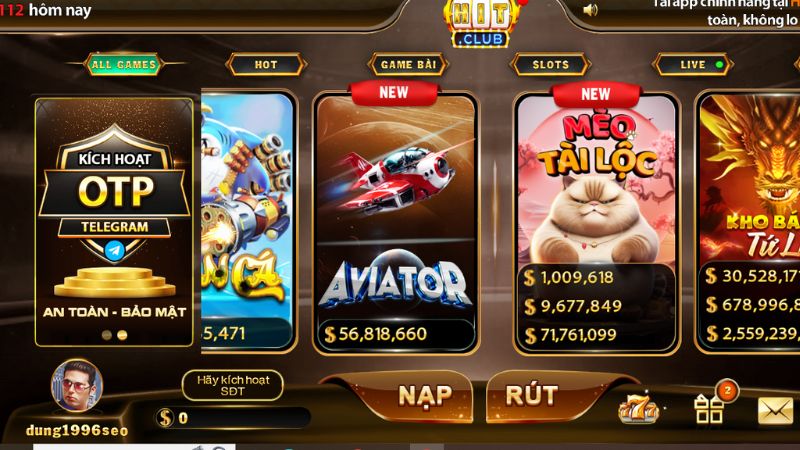Open the gift box rewards icon
Viewport: 800px width, 450px height.
click(709, 409)
